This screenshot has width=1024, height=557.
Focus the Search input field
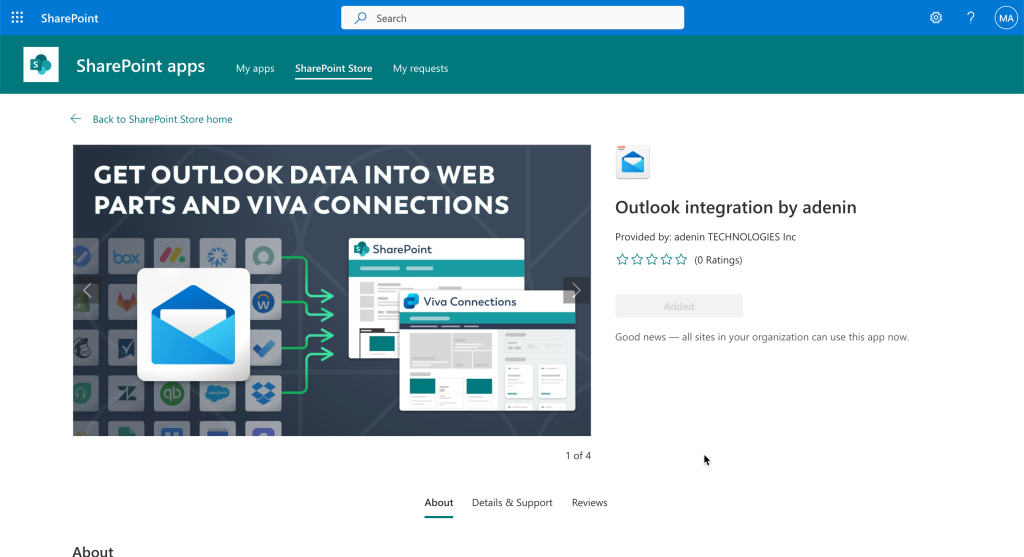tap(513, 18)
